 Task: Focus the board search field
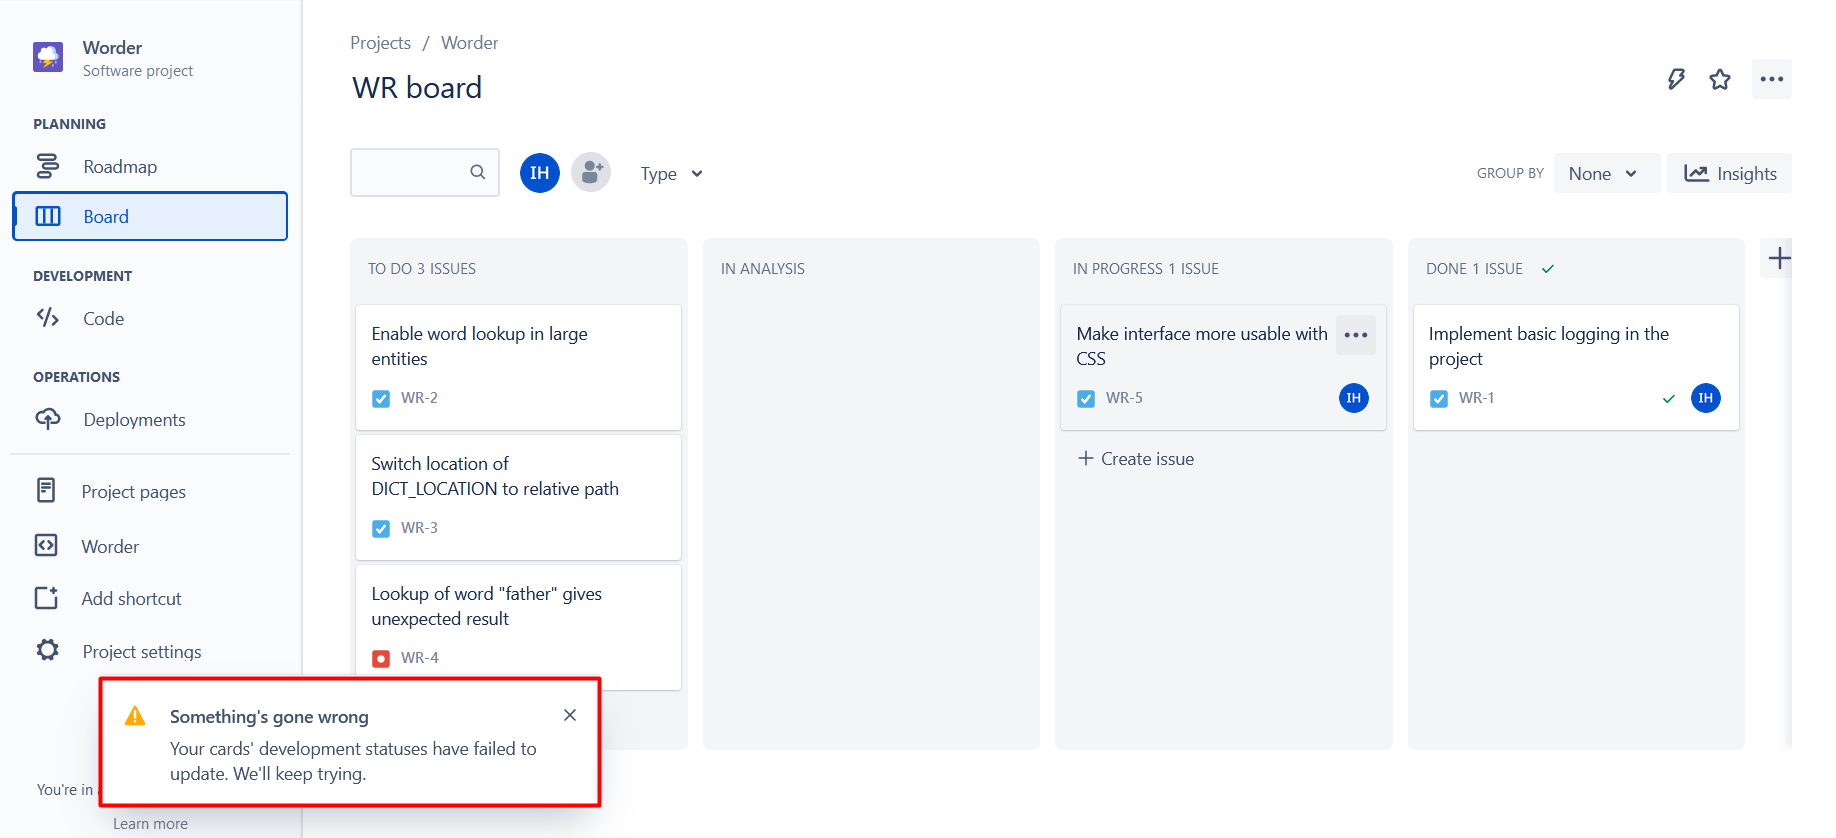pos(425,172)
